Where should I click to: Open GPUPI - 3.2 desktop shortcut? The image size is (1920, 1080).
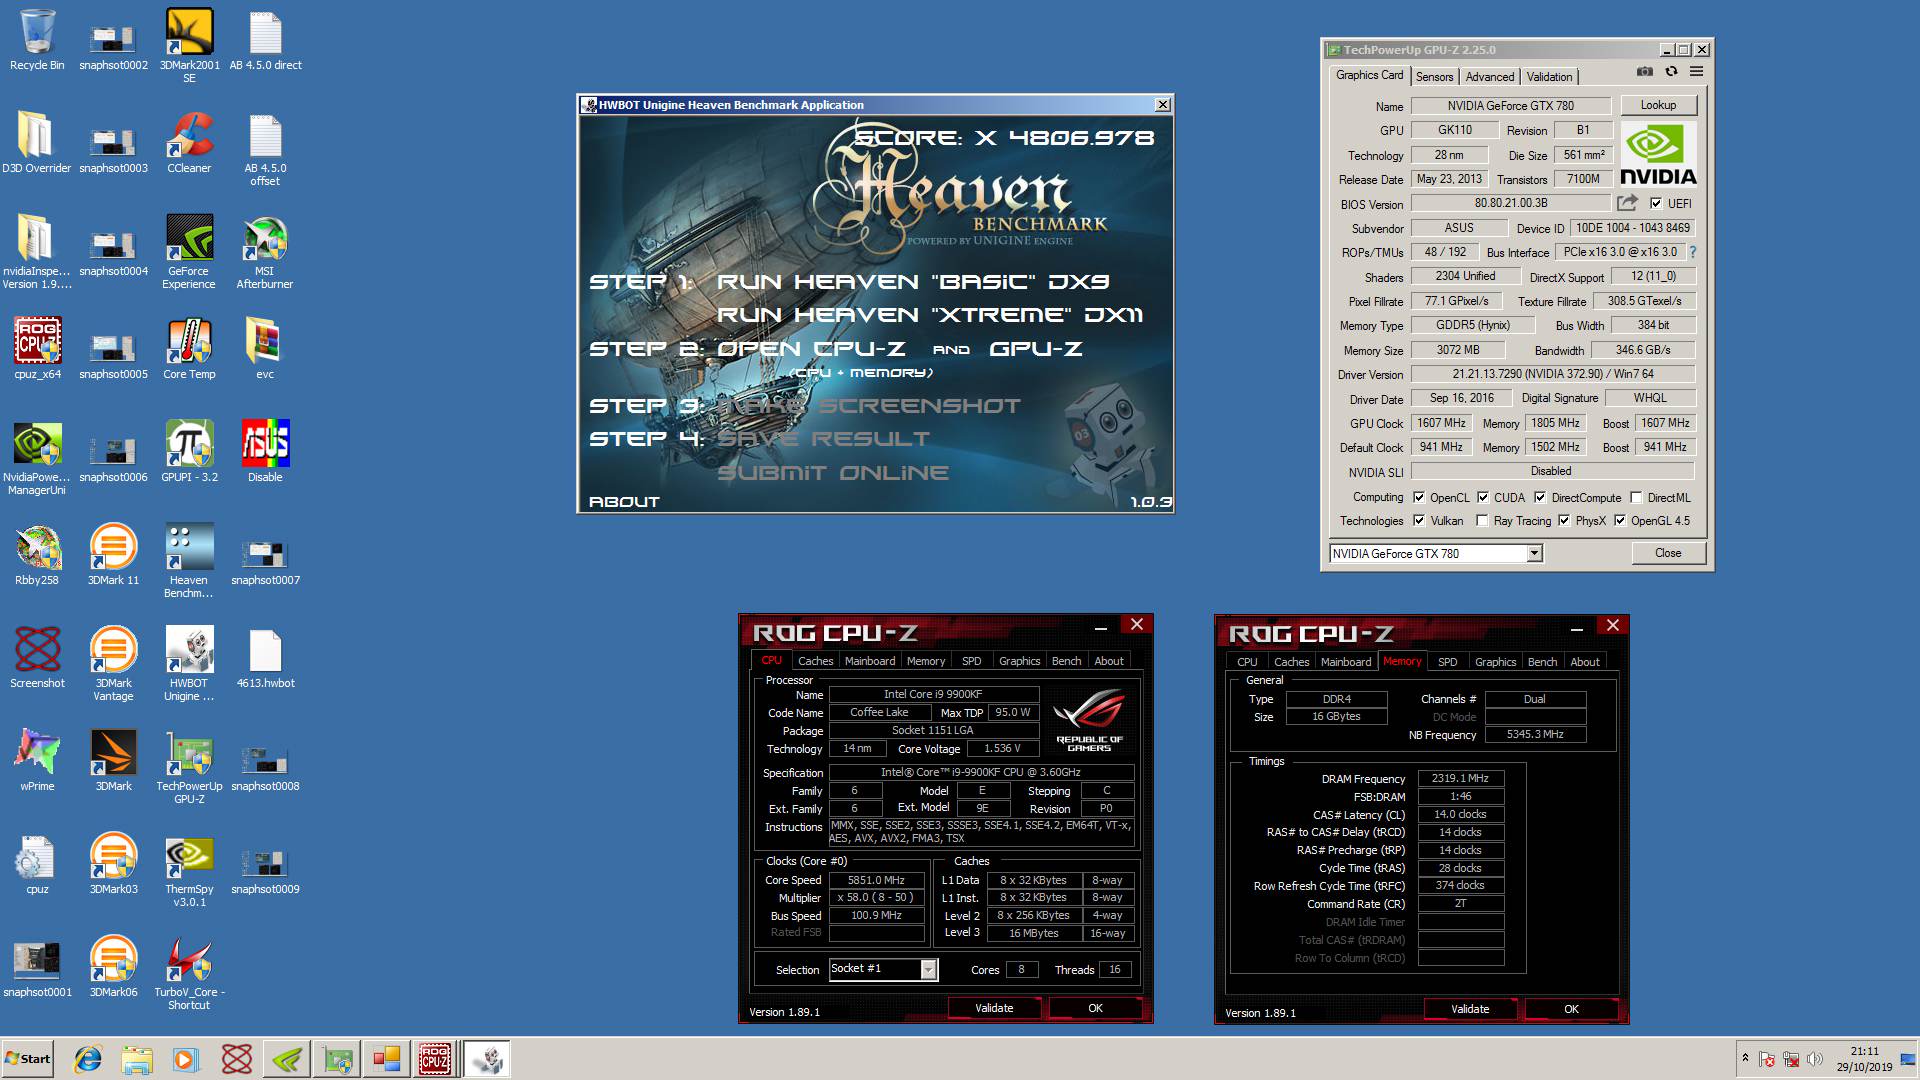coord(189,452)
